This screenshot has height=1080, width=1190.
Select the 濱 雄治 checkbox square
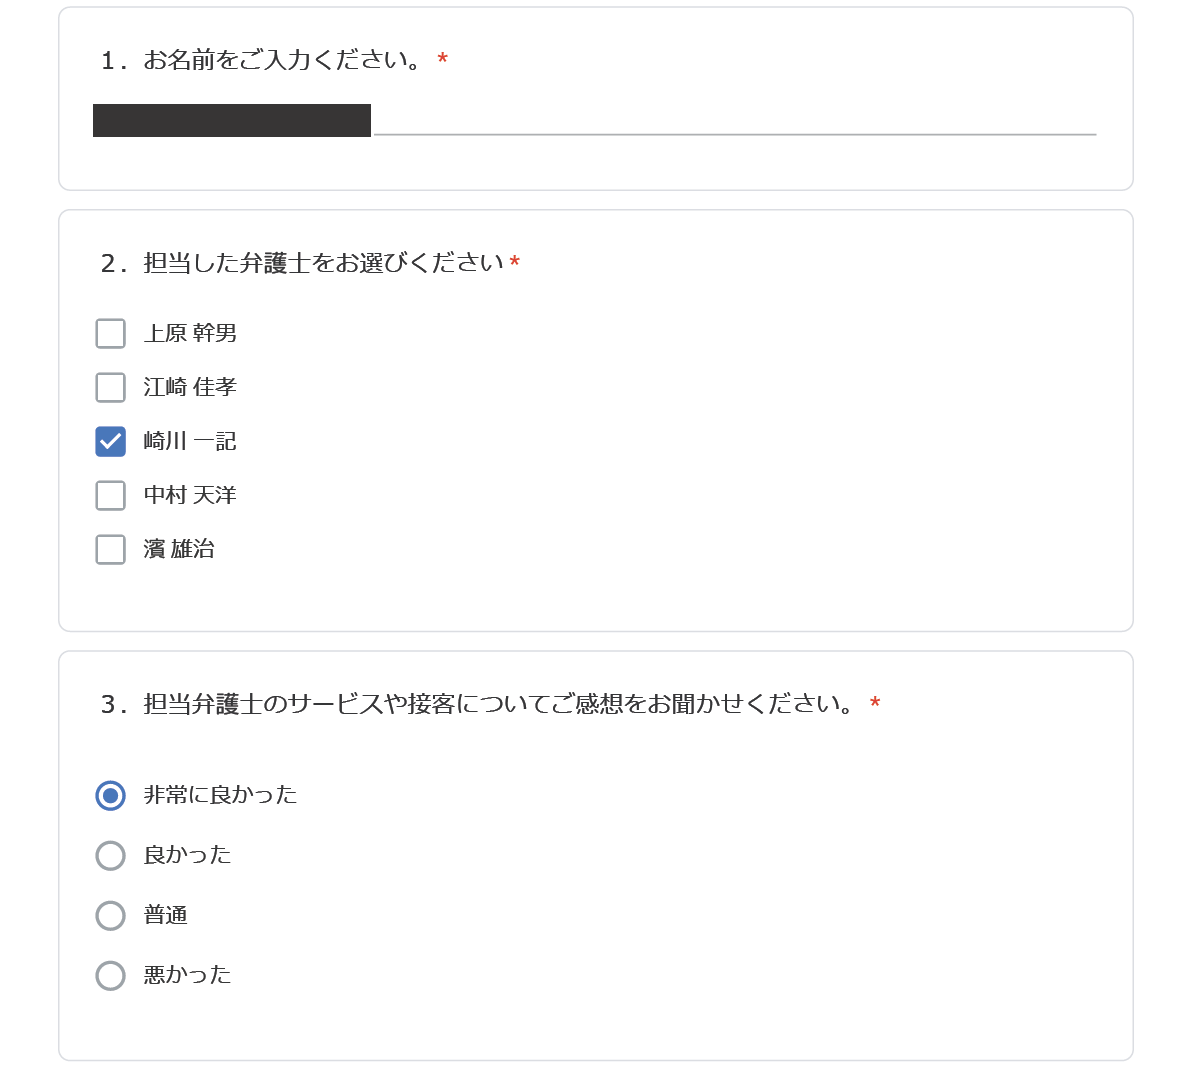pos(111,549)
